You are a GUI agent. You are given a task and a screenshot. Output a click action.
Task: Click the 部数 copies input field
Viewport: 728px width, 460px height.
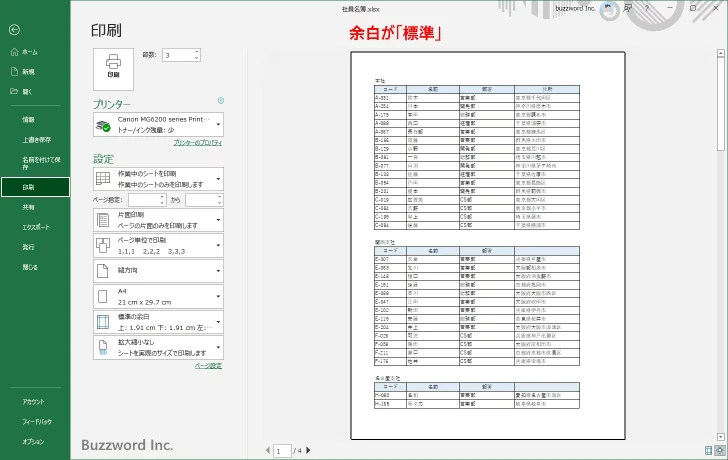(178, 55)
